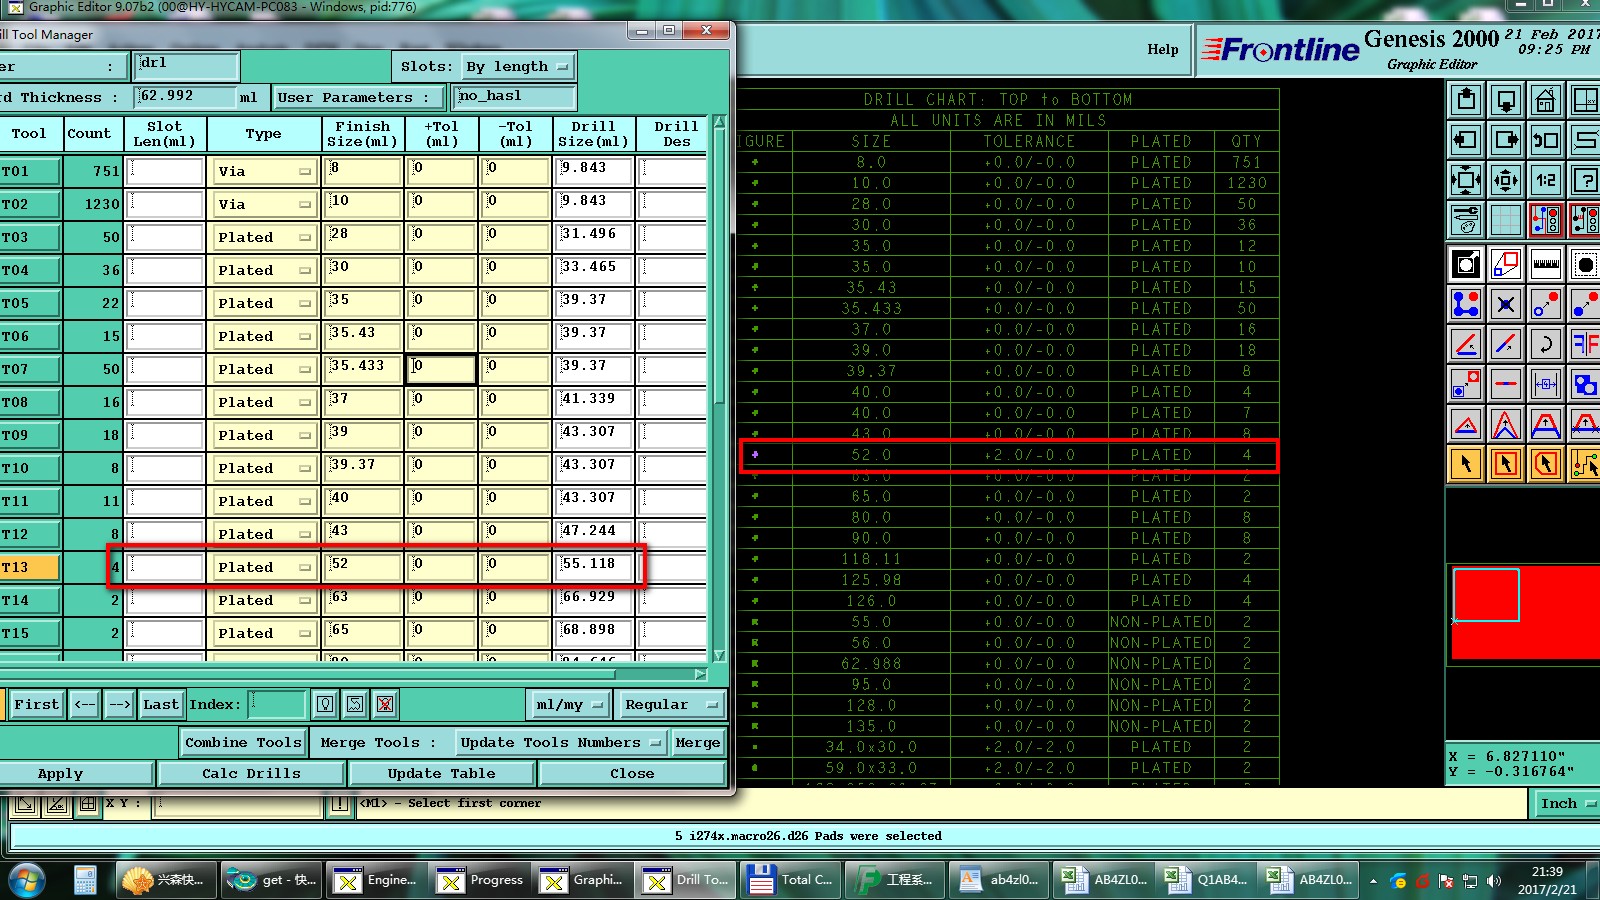Open the Type dropdown for tool T01
The image size is (1600, 900).
point(264,171)
